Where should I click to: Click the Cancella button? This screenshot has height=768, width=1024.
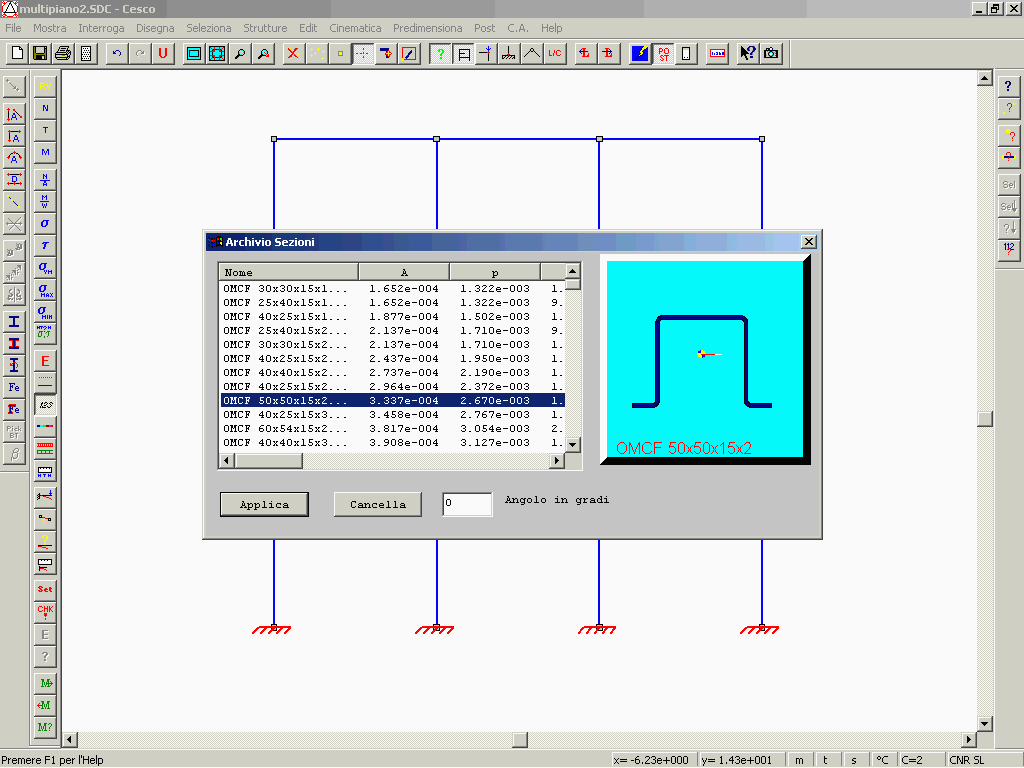click(x=378, y=505)
